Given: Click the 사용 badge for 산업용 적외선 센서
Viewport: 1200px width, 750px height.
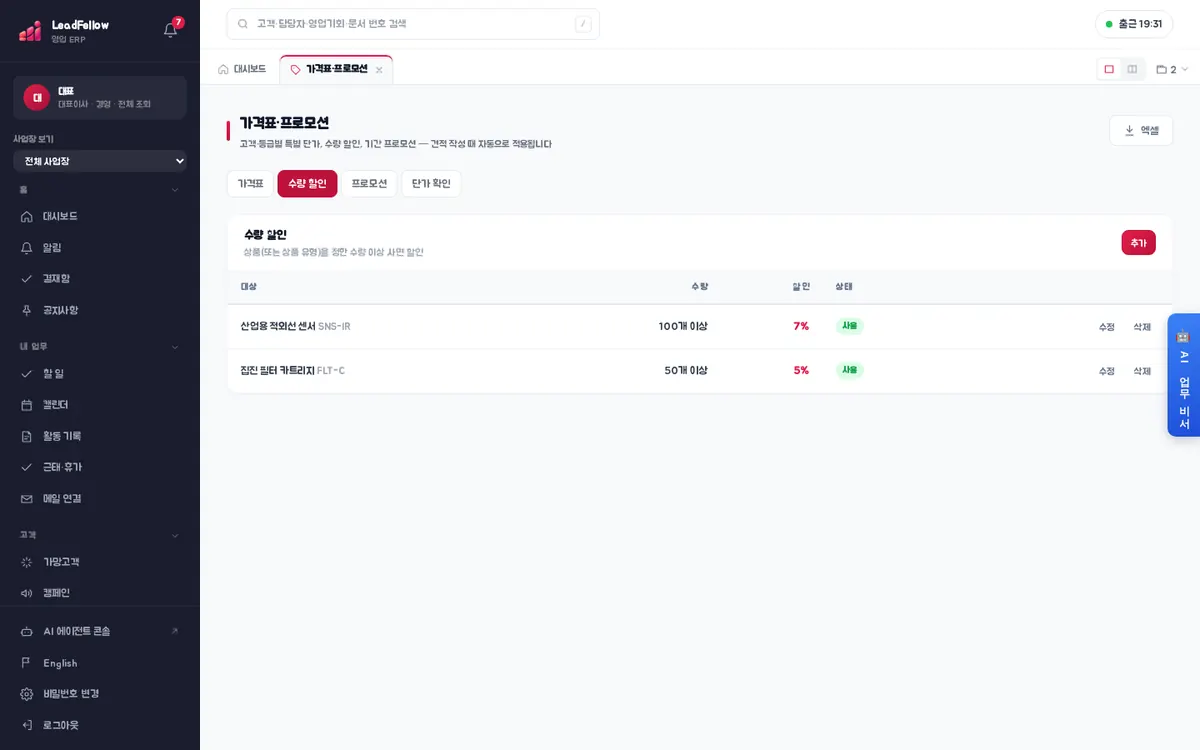Looking at the screenshot, I should point(850,326).
